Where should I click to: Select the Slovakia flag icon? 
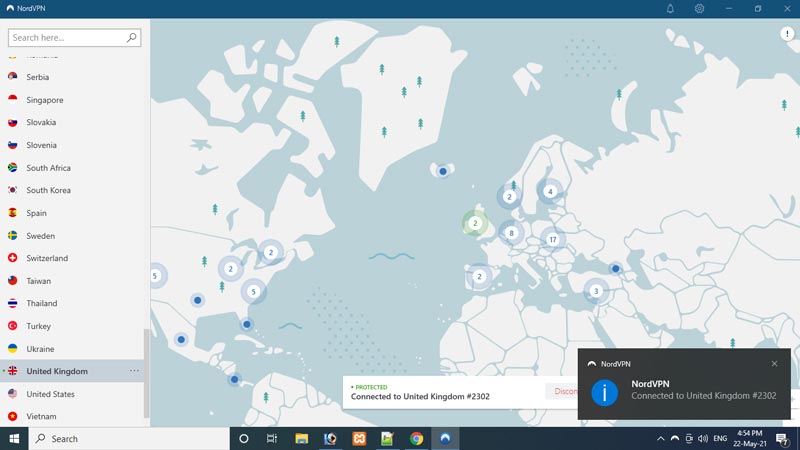click(13, 122)
